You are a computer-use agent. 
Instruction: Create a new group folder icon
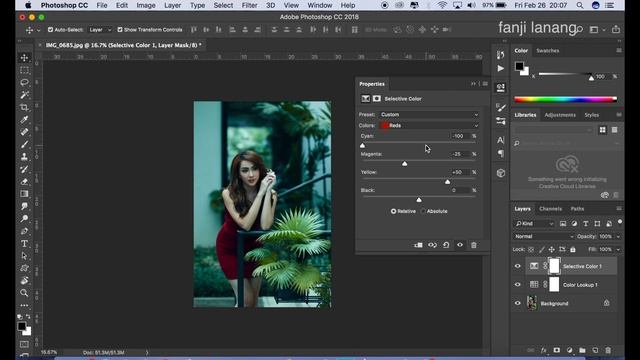tap(582, 350)
